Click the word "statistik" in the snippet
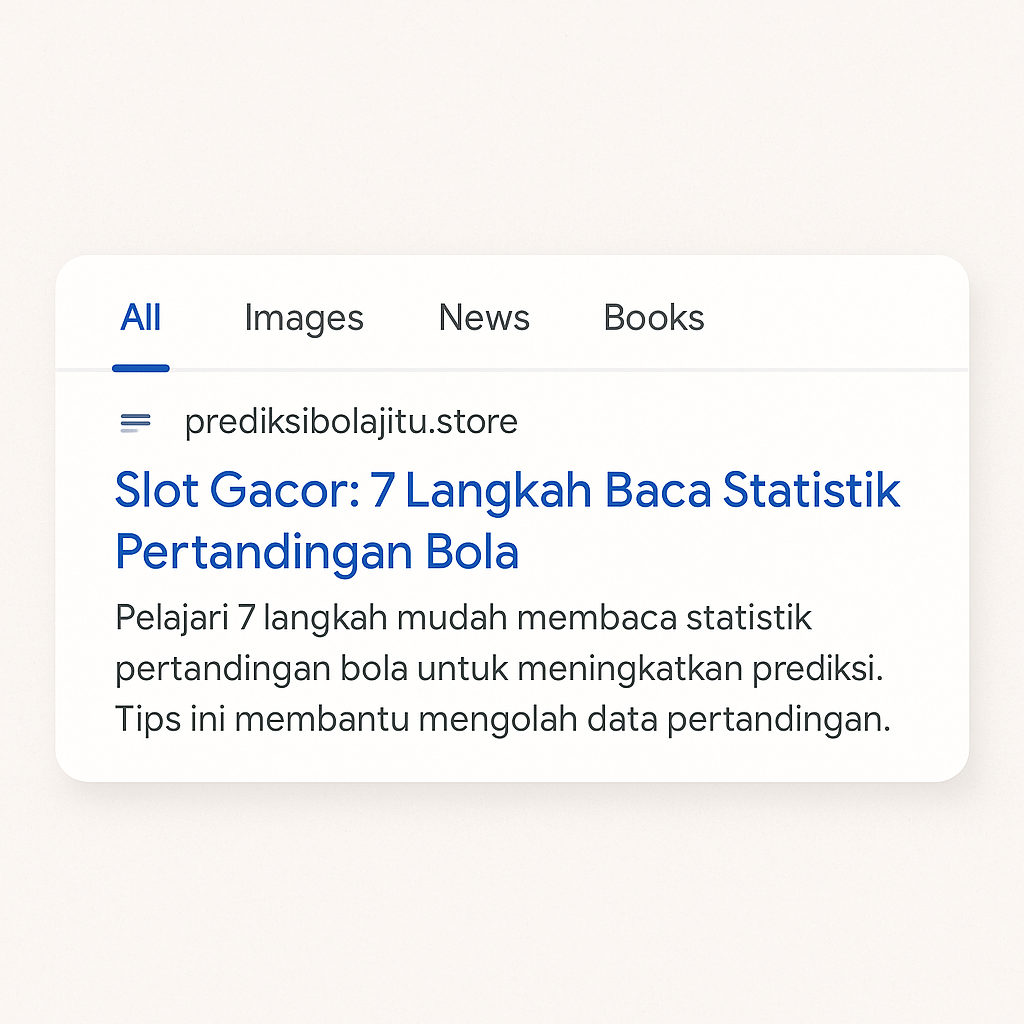Image resolution: width=1024 pixels, height=1024 pixels. 749,618
